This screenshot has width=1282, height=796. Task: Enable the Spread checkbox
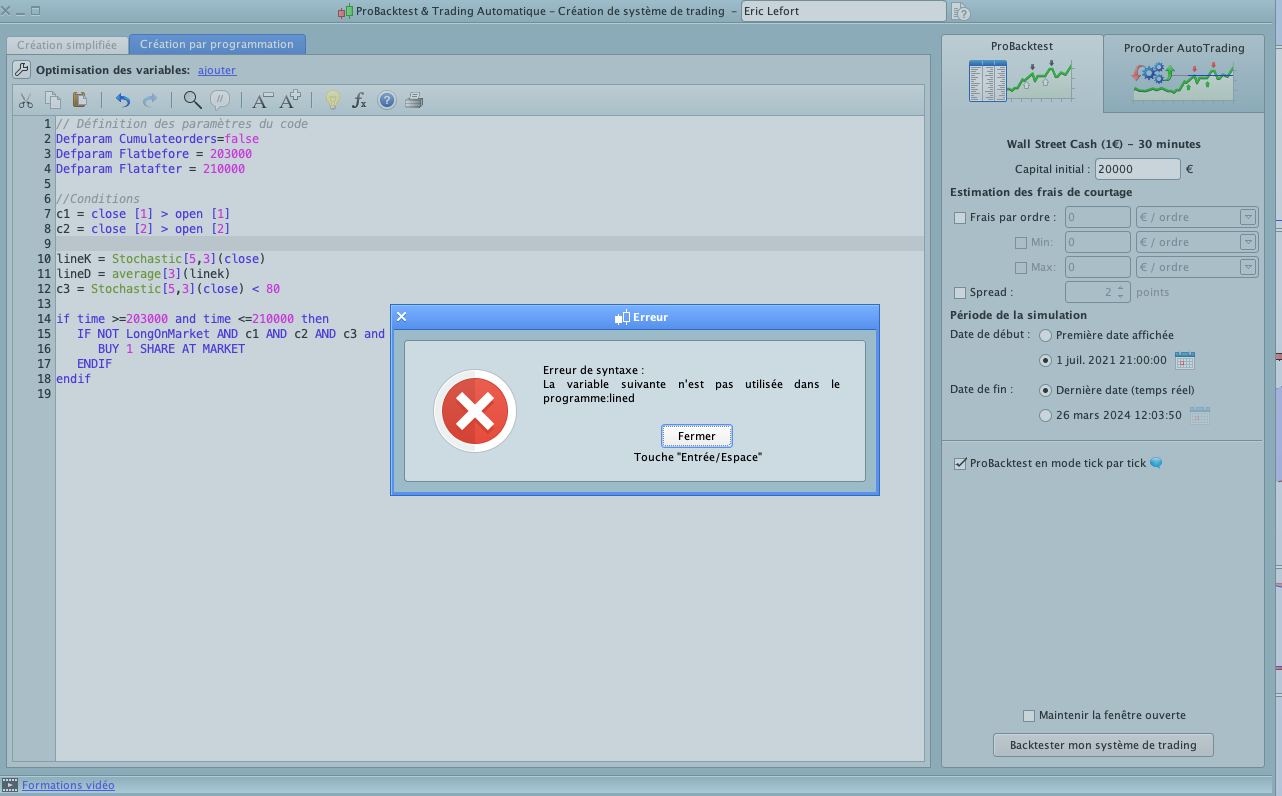click(960, 292)
